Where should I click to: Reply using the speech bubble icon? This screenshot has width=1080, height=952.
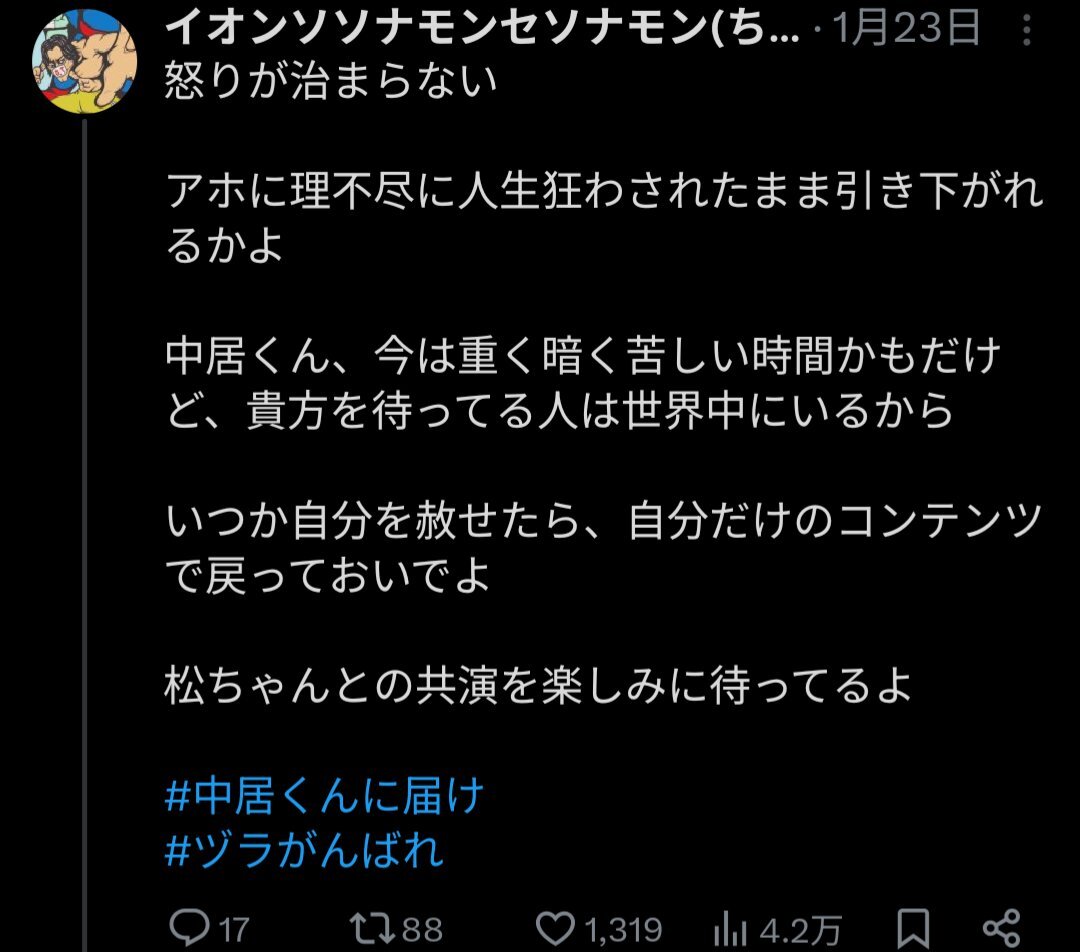pos(189,928)
